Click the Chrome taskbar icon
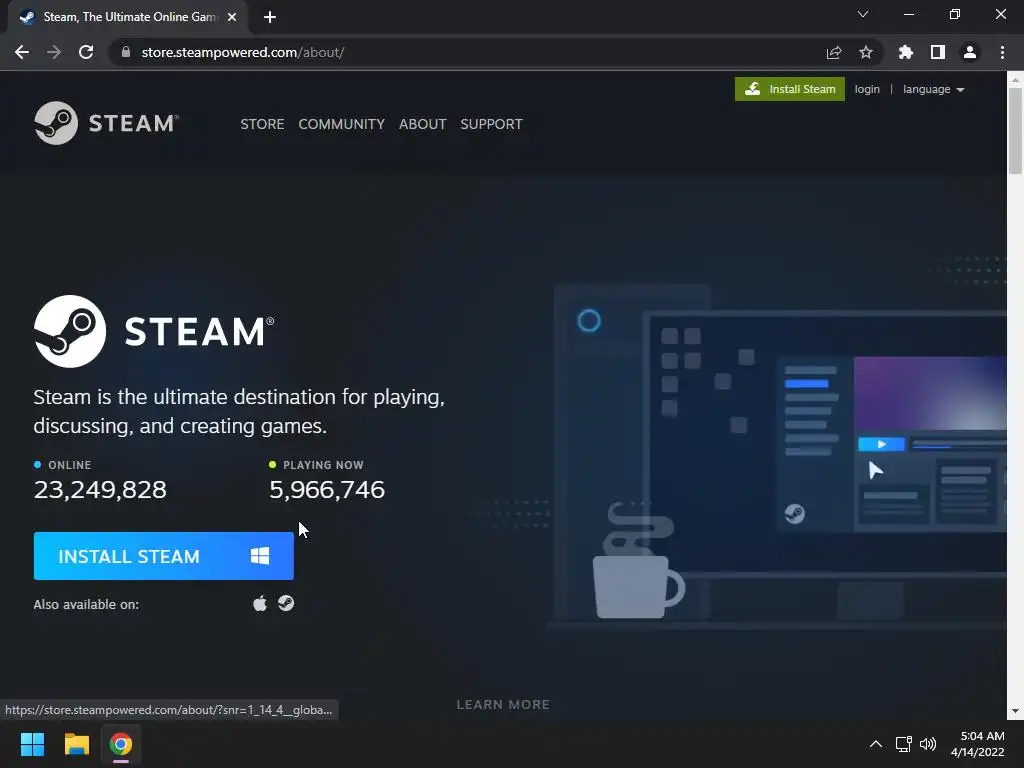Viewport: 1024px width, 768px height. [x=121, y=744]
